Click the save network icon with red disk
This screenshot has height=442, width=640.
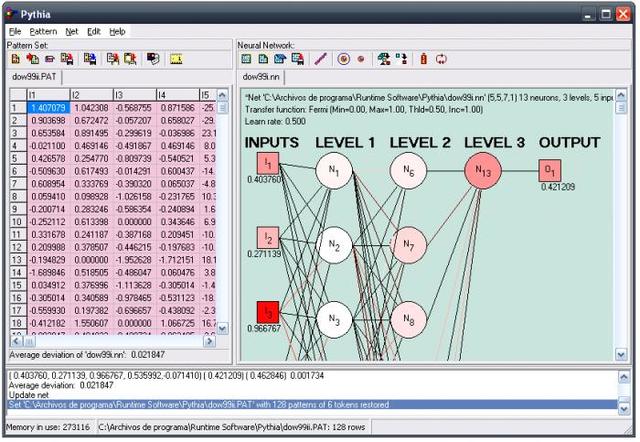pyautogui.click(x=298, y=59)
